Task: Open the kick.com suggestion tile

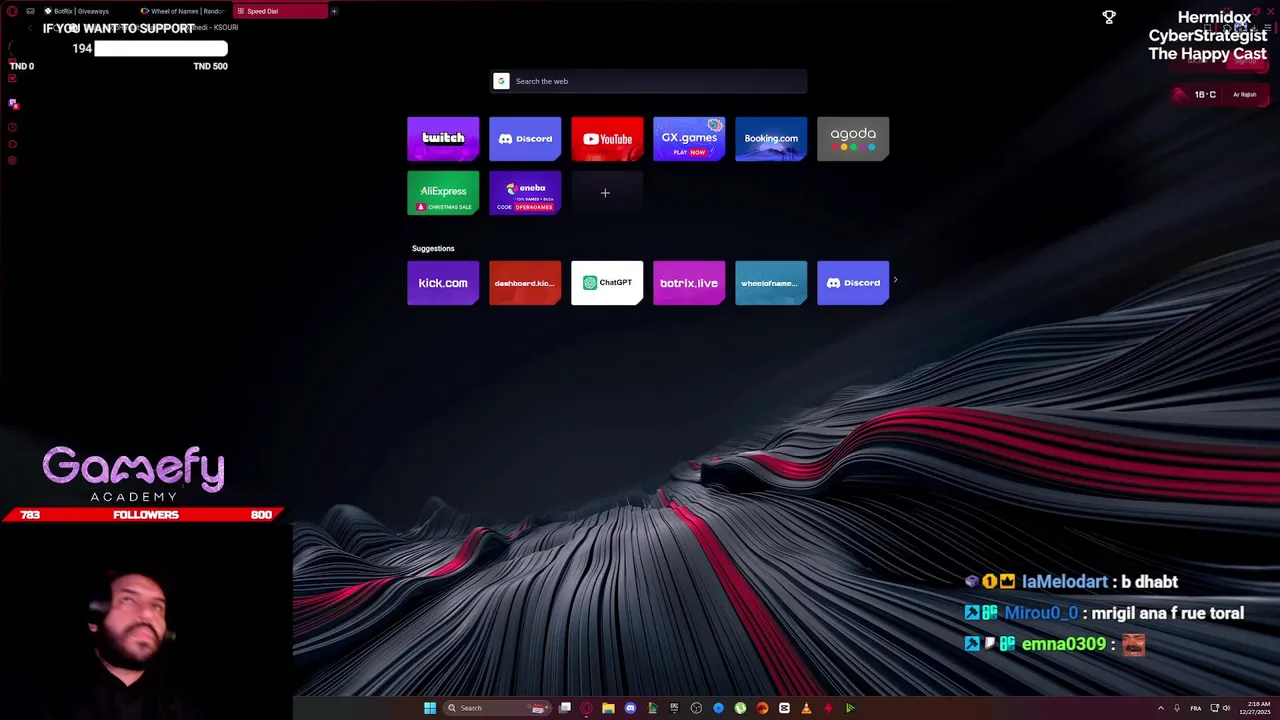Action: pyautogui.click(x=443, y=283)
